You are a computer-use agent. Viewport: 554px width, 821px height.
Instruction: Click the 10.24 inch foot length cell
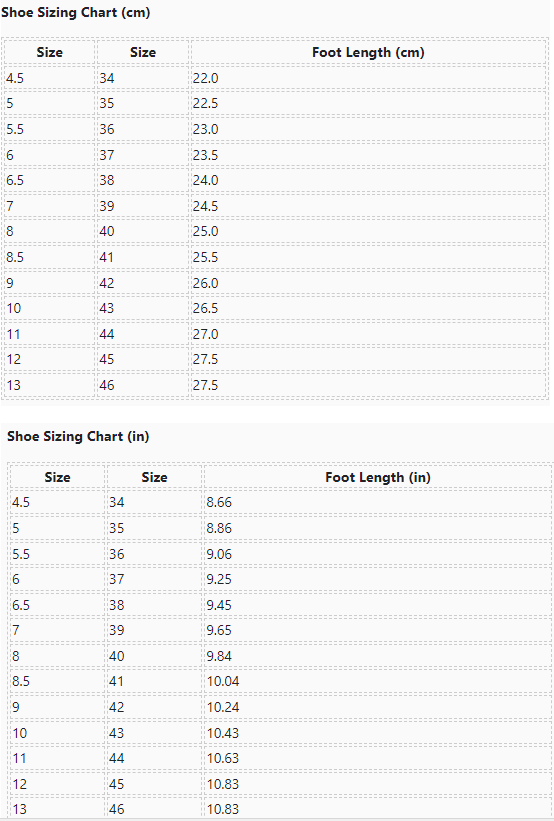tap(378, 707)
